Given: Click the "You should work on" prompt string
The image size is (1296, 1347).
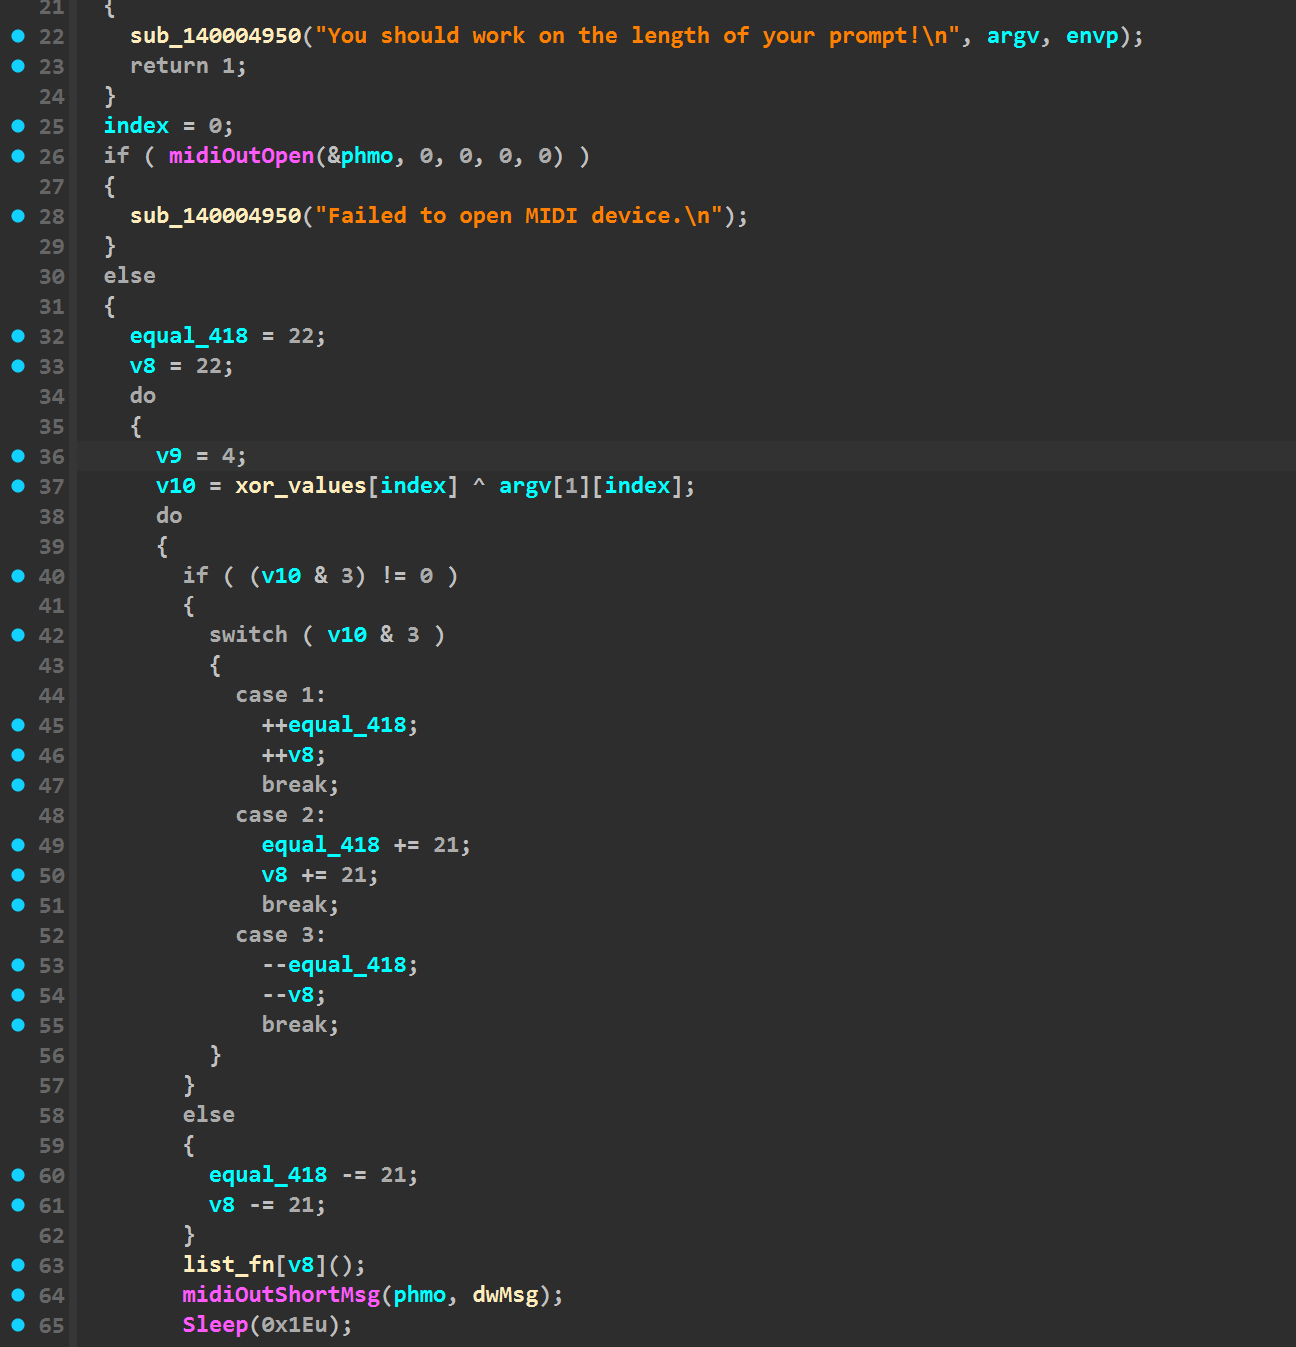Looking at the screenshot, I should pyautogui.click(x=637, y=36).
